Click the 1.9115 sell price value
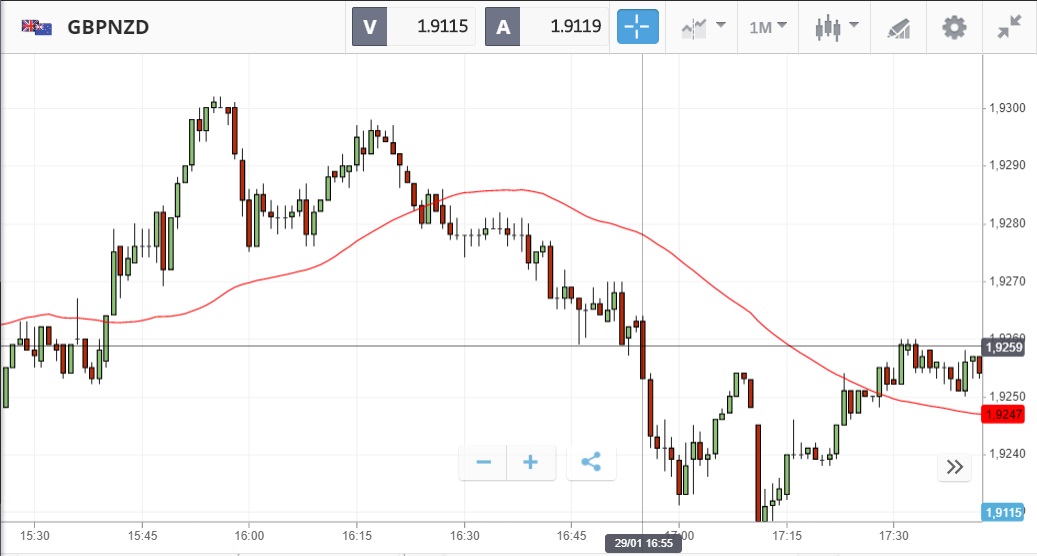Image resolution: width=1037 pixels, height=556 pixels. [x=442, y=26]
